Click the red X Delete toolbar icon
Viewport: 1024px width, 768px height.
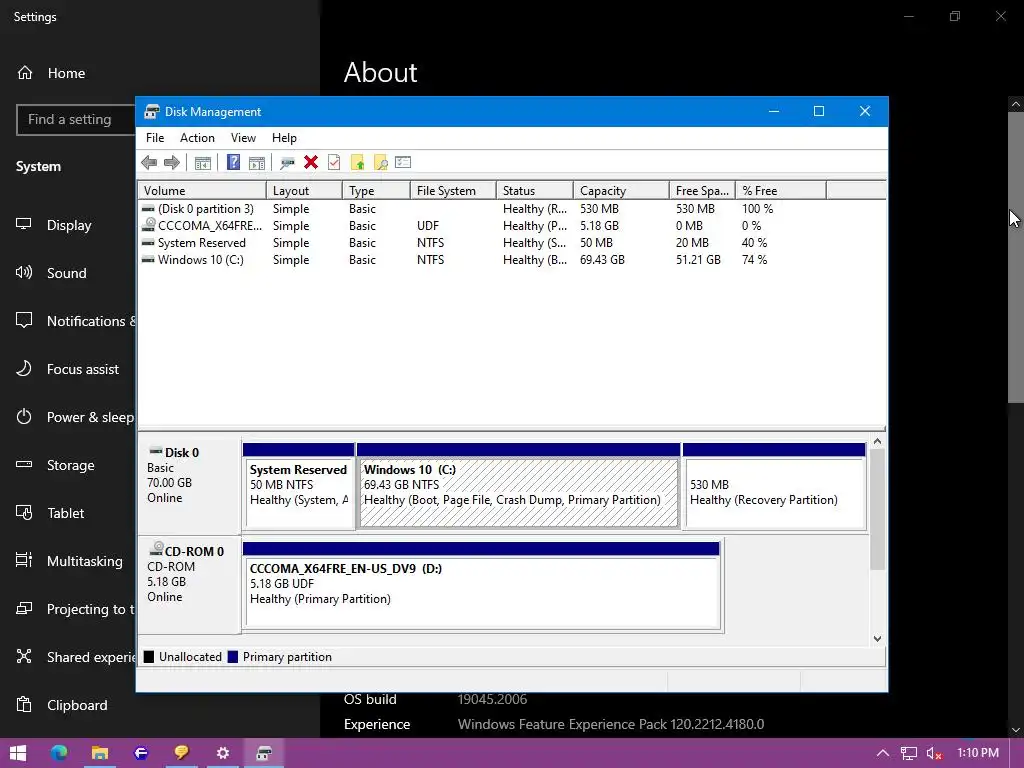point(311,162)
